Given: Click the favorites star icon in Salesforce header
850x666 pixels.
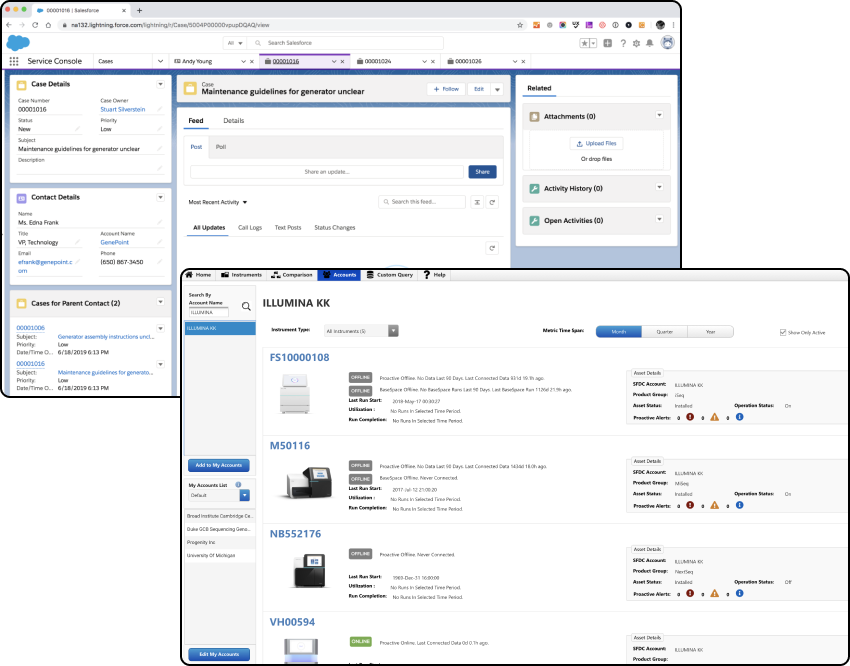Looking at the screenshot, I should (x=584, y=43).
